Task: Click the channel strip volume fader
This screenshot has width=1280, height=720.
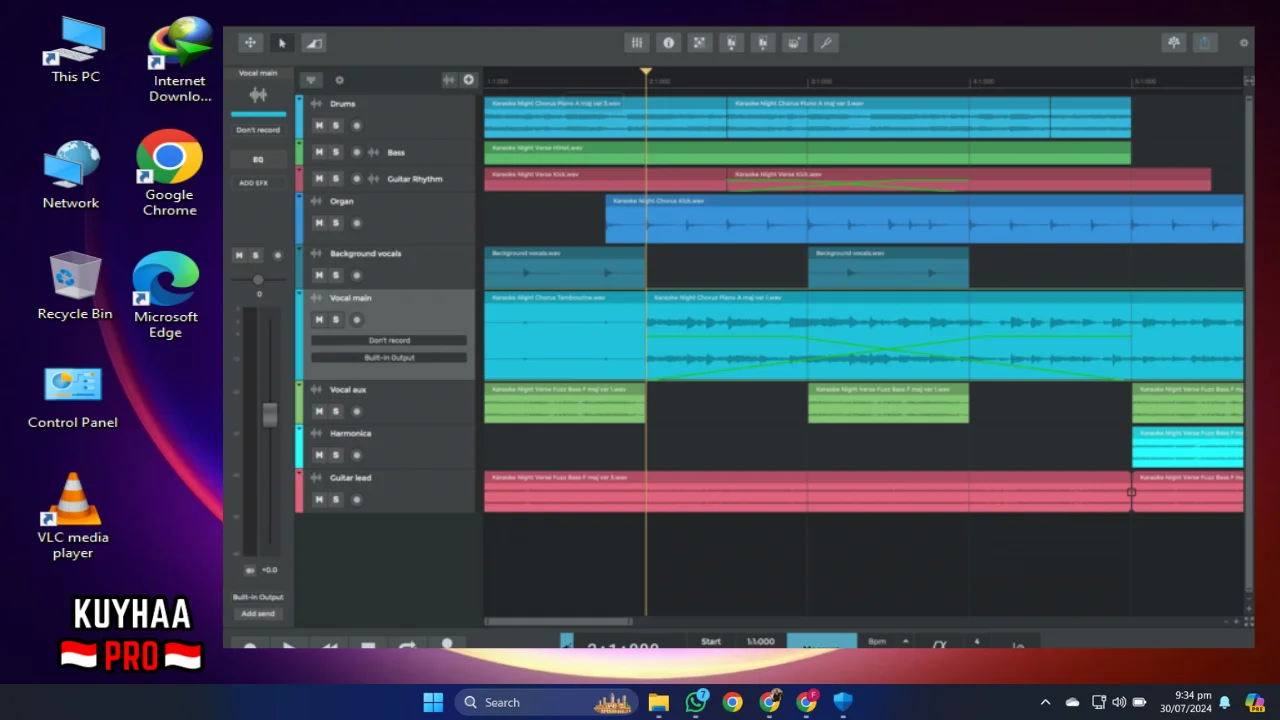Action: click(269, 415)
